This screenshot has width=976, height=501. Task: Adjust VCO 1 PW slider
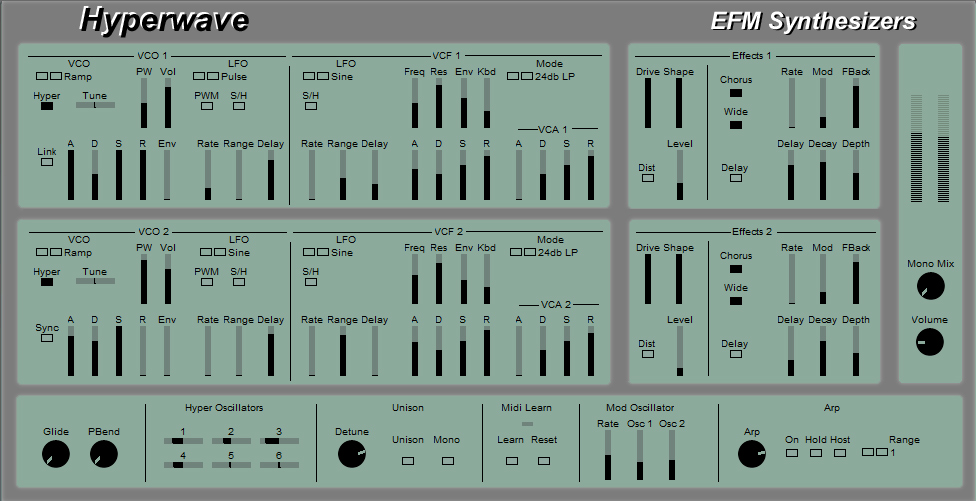click(x=144, y=103)
